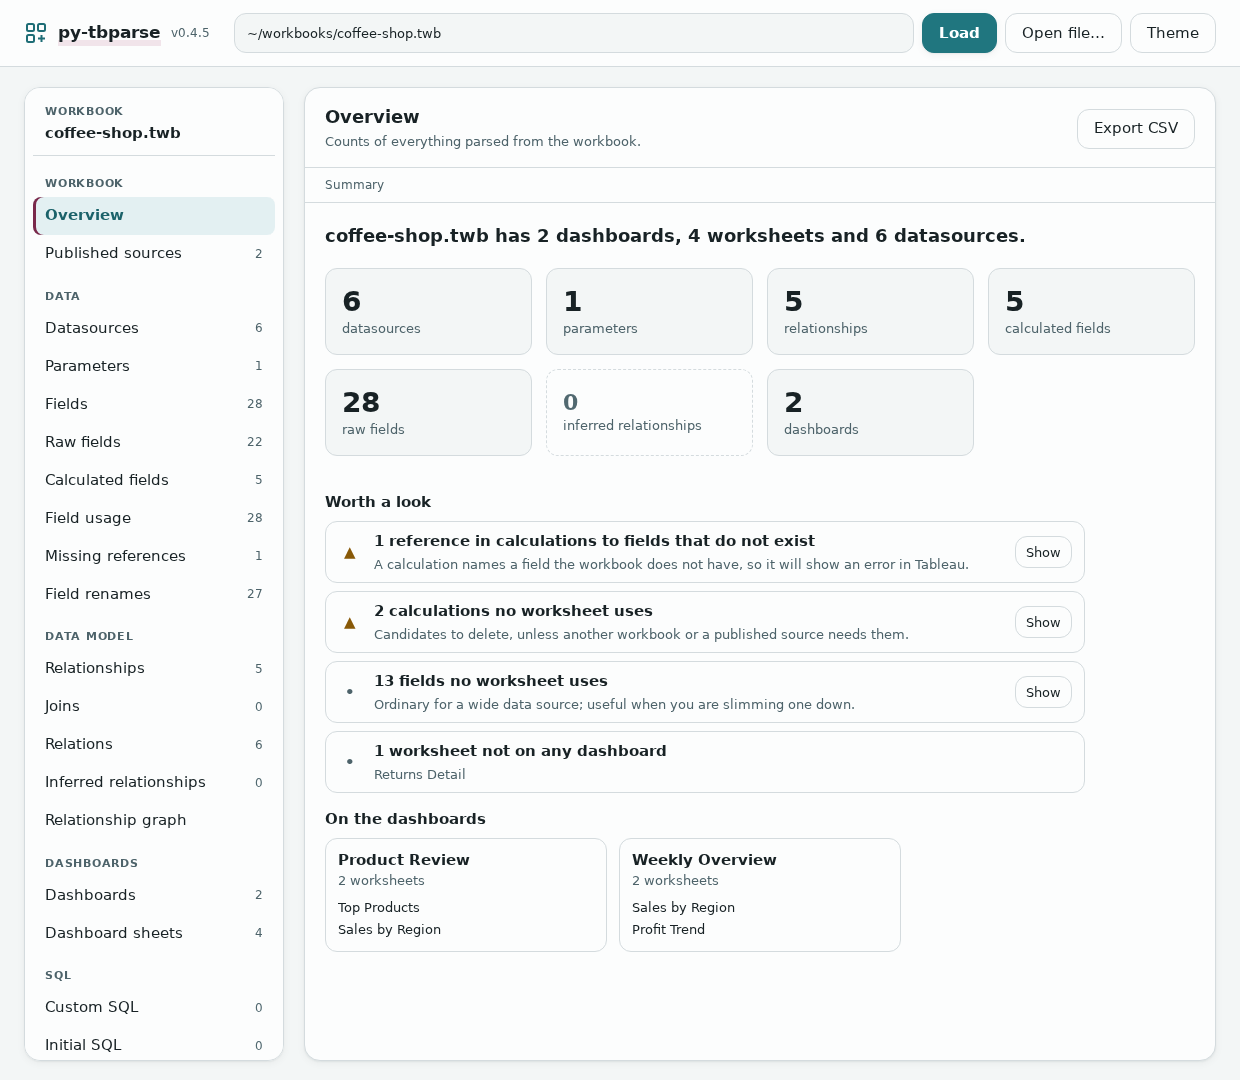Screen dimensions: 1240x1080
Task: Open Custom SQL in the sidebar
Action: click(x=154, y=1007)
